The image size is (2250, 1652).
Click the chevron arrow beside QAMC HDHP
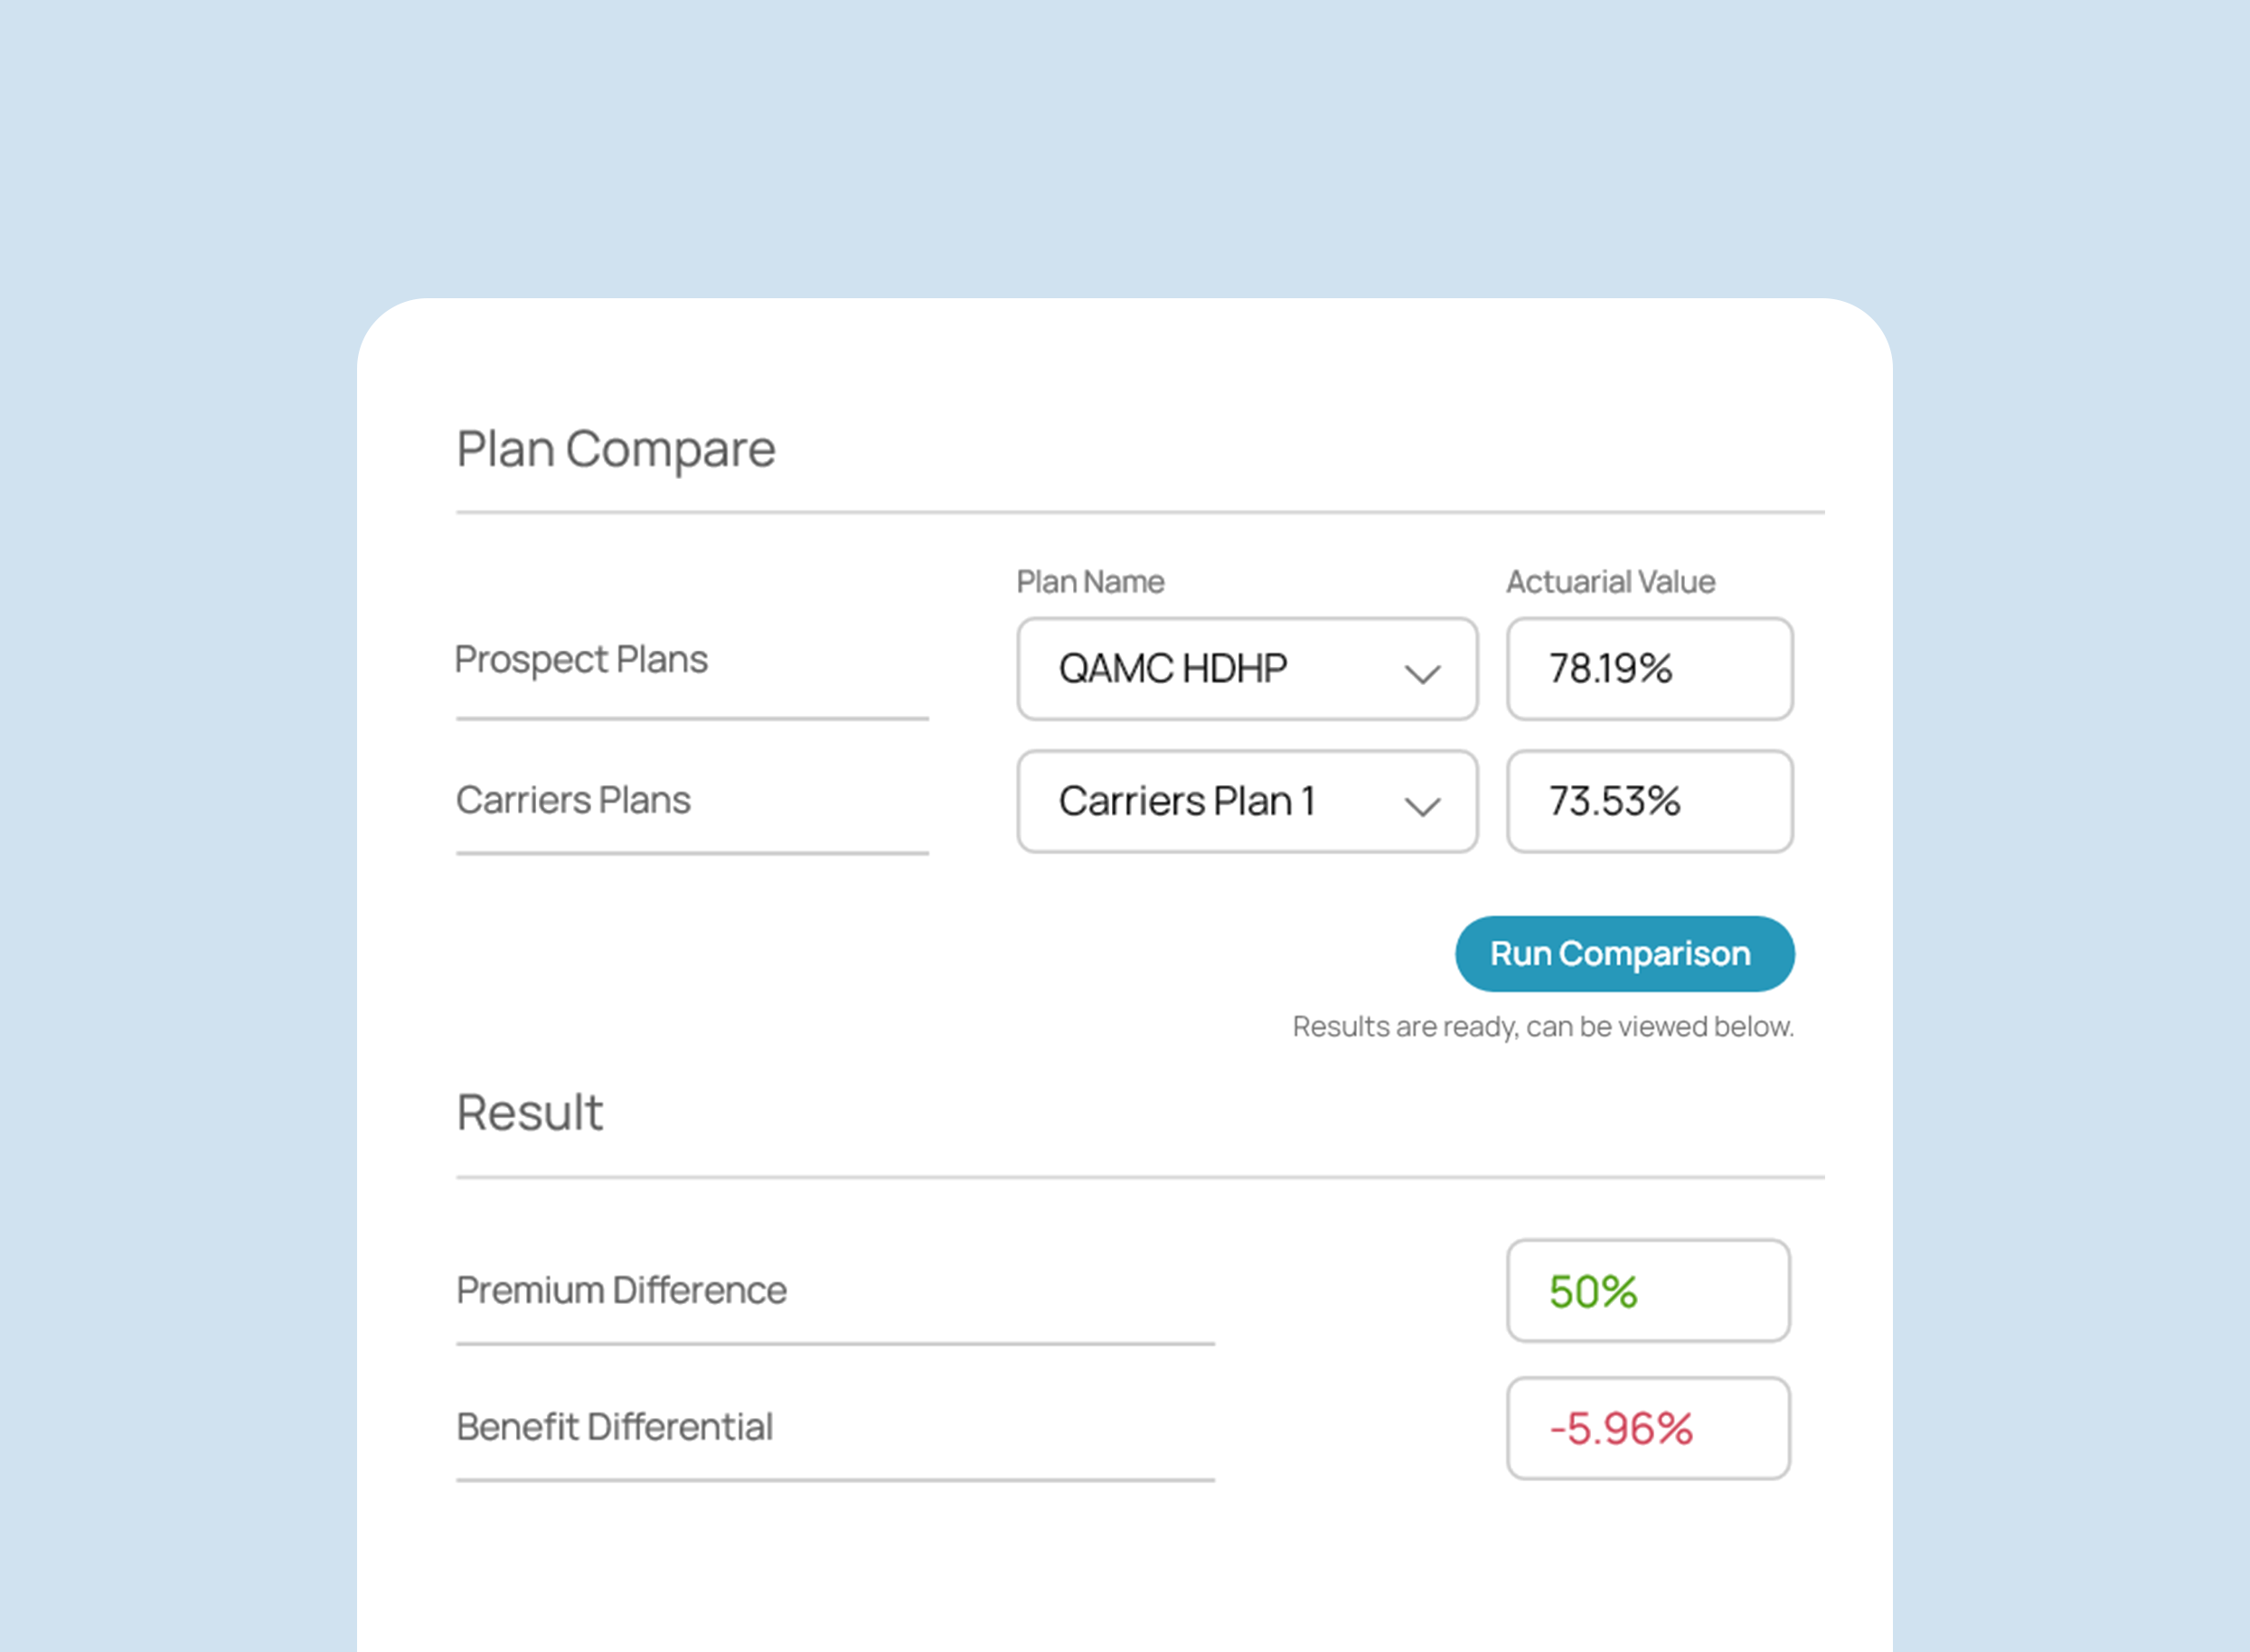coord(1422,674)
